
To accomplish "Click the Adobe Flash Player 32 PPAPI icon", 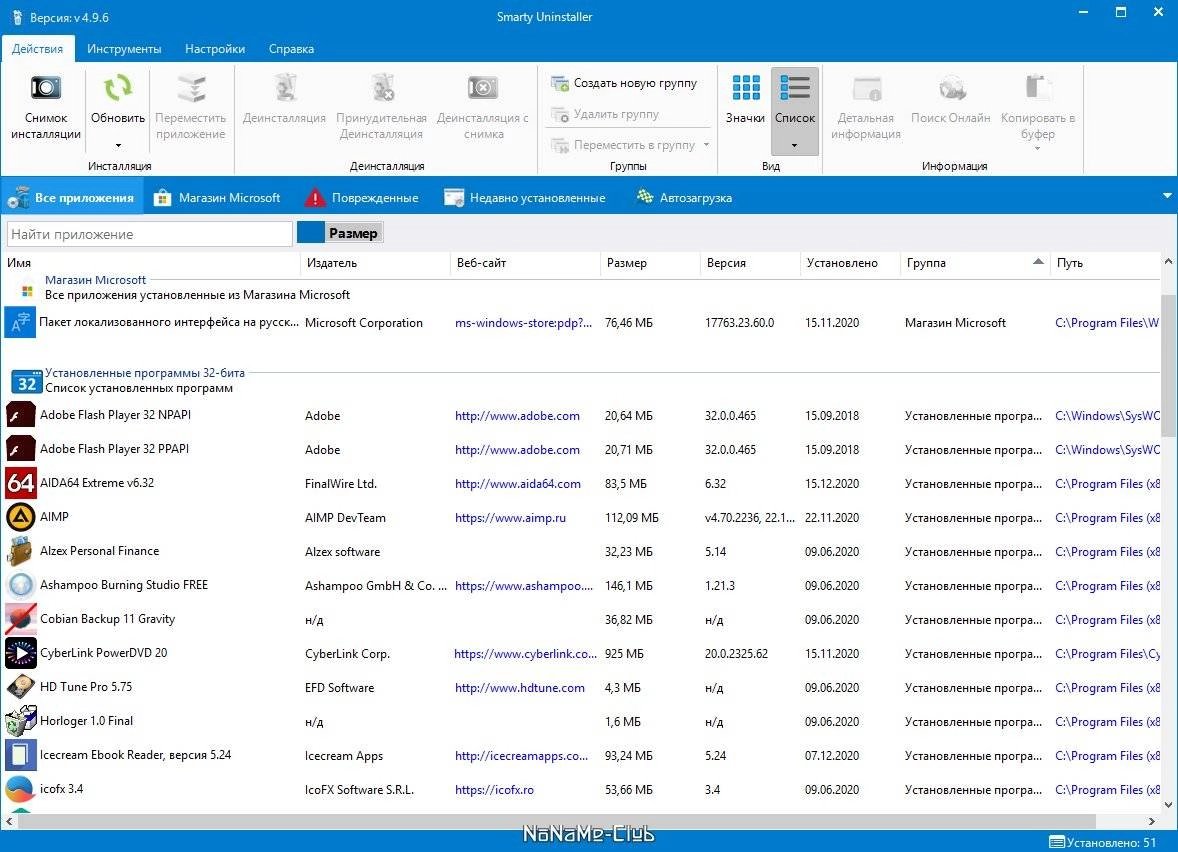I will 20,449.
